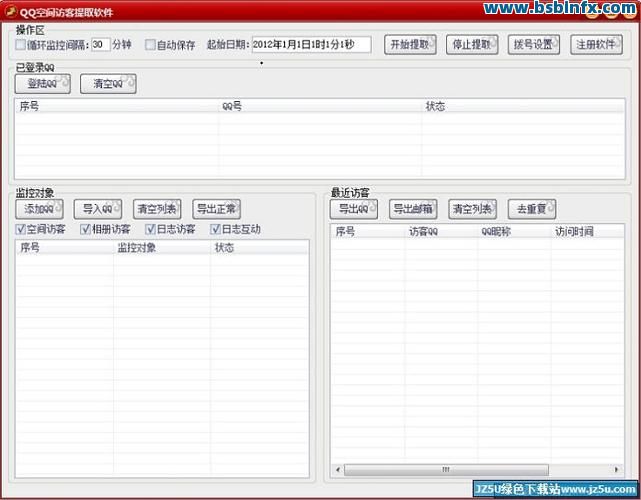641x500 pixels.
Task: Click the 导出正常 button
Action: pos(217,209)
